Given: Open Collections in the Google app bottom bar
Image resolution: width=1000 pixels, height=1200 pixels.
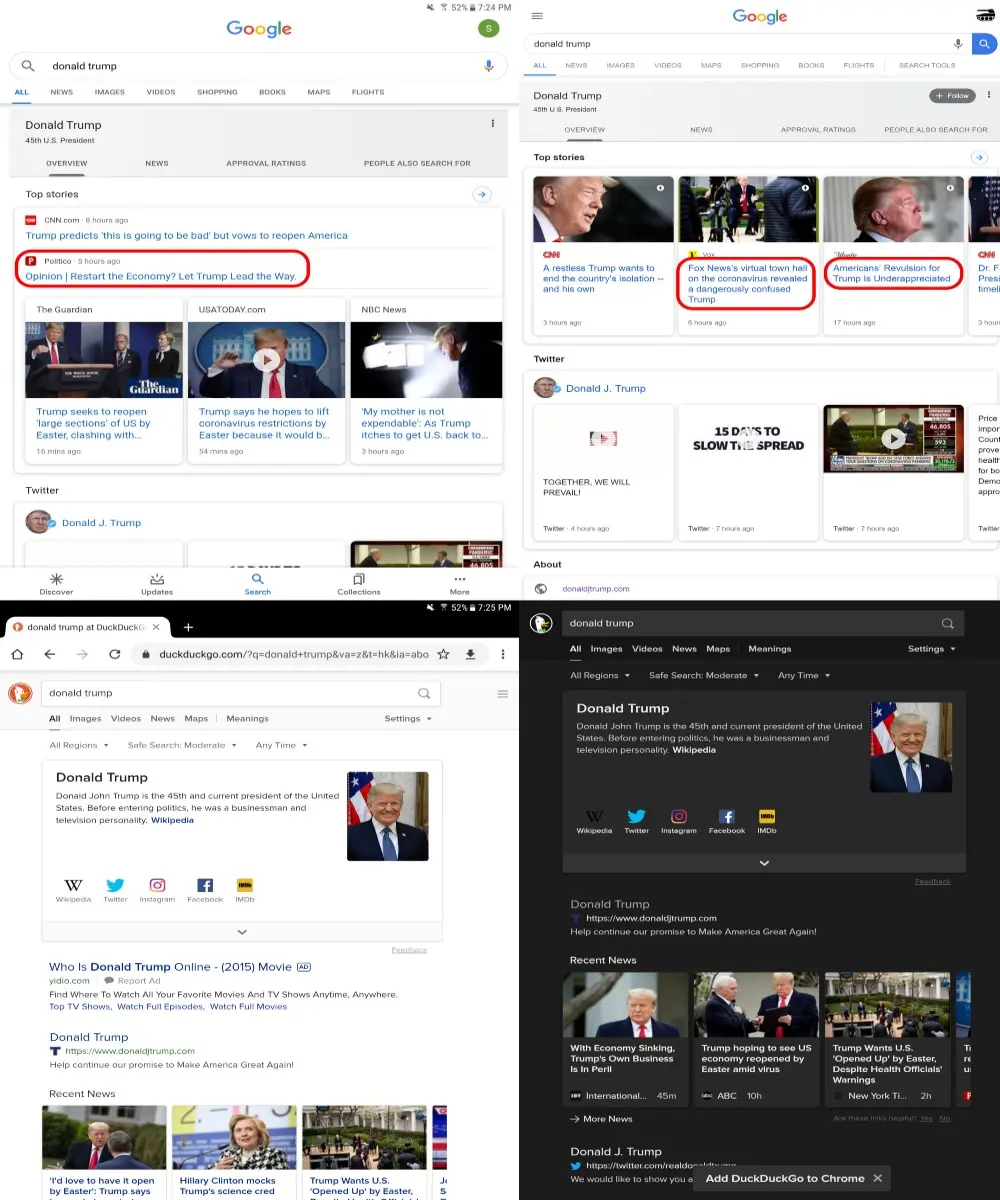Looking at the screenshot, I should tap(359, 584).
